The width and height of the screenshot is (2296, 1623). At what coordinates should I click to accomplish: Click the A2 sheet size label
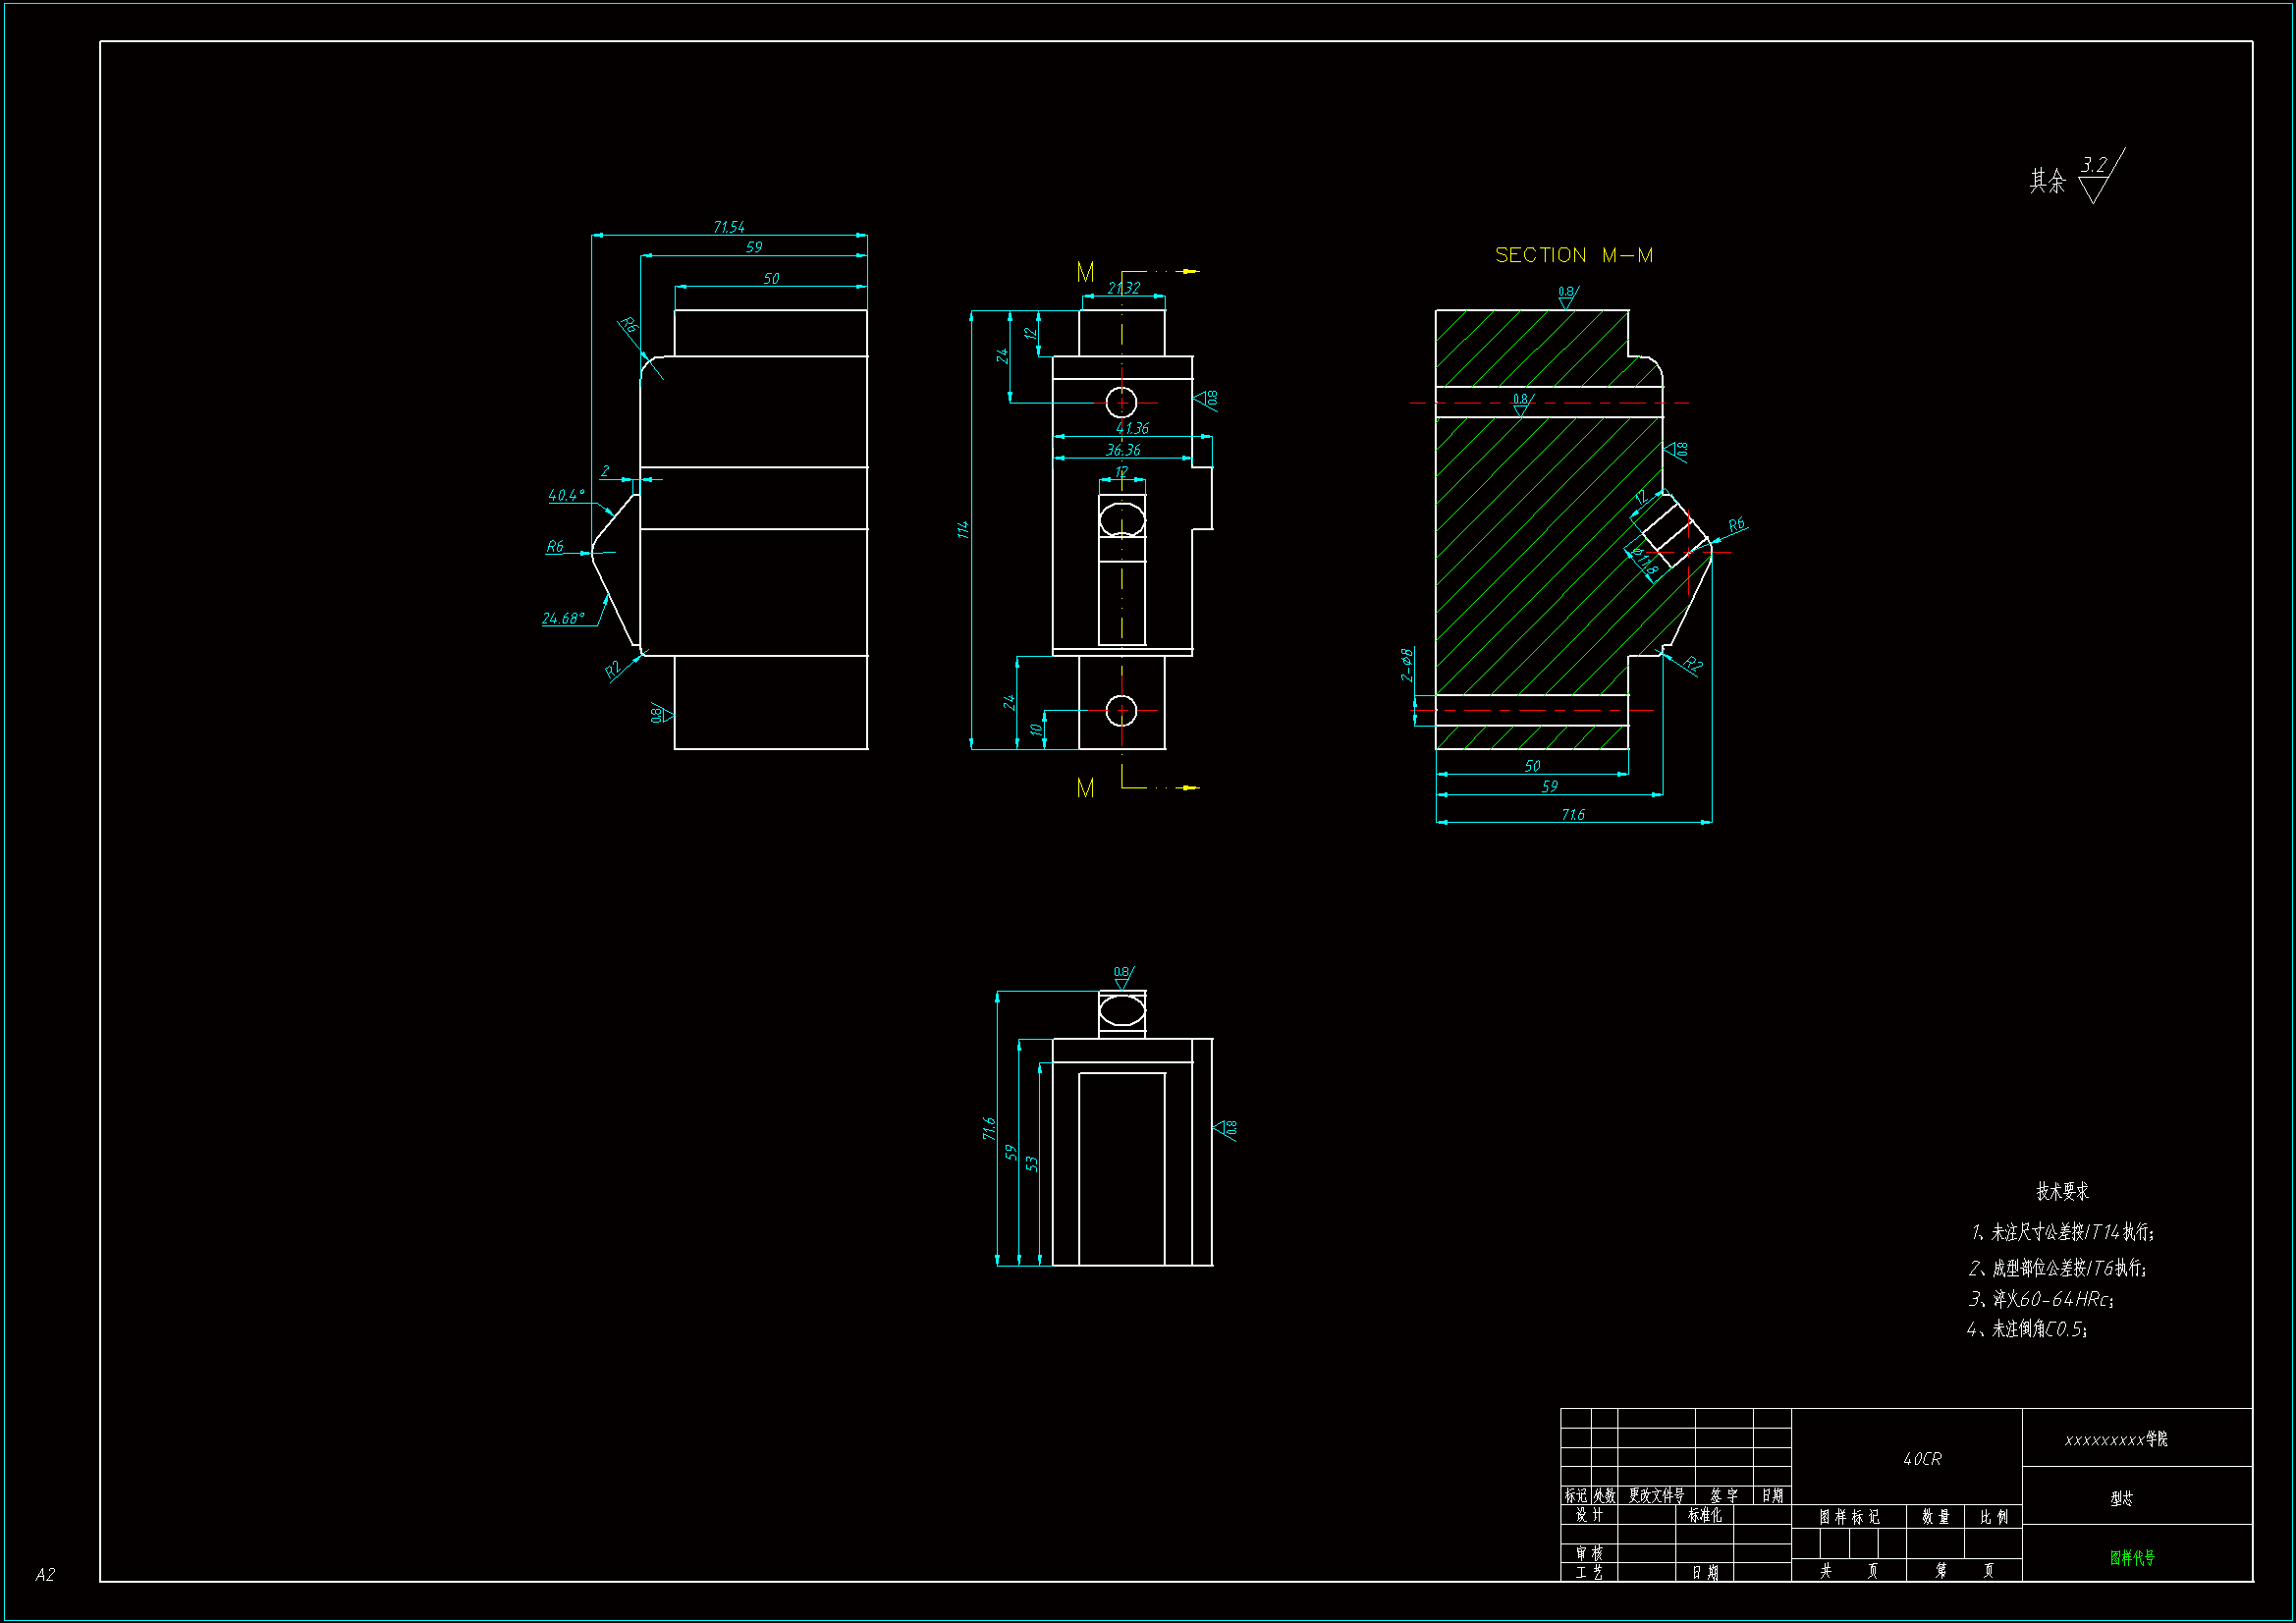click(45, 1574)
